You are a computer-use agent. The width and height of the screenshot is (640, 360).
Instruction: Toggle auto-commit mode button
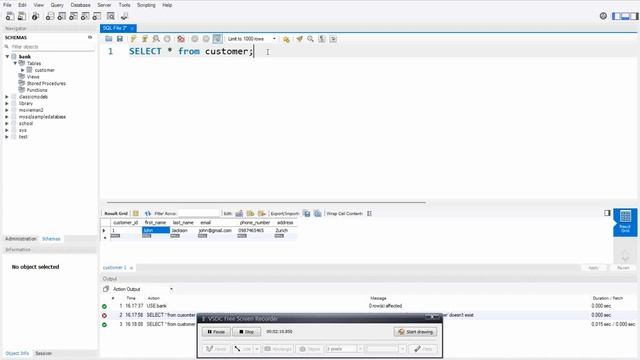click(x=218, y=39)
